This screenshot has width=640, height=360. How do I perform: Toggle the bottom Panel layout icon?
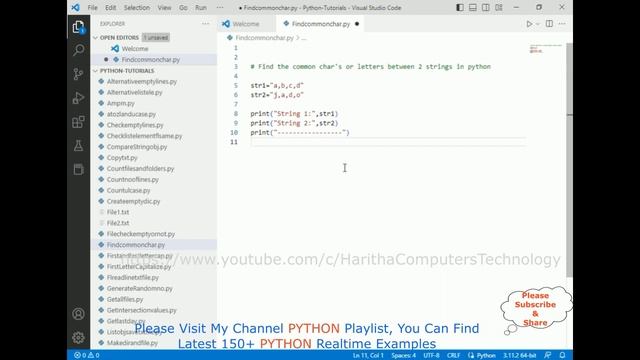pyautogui.click(x=473, y=7)
